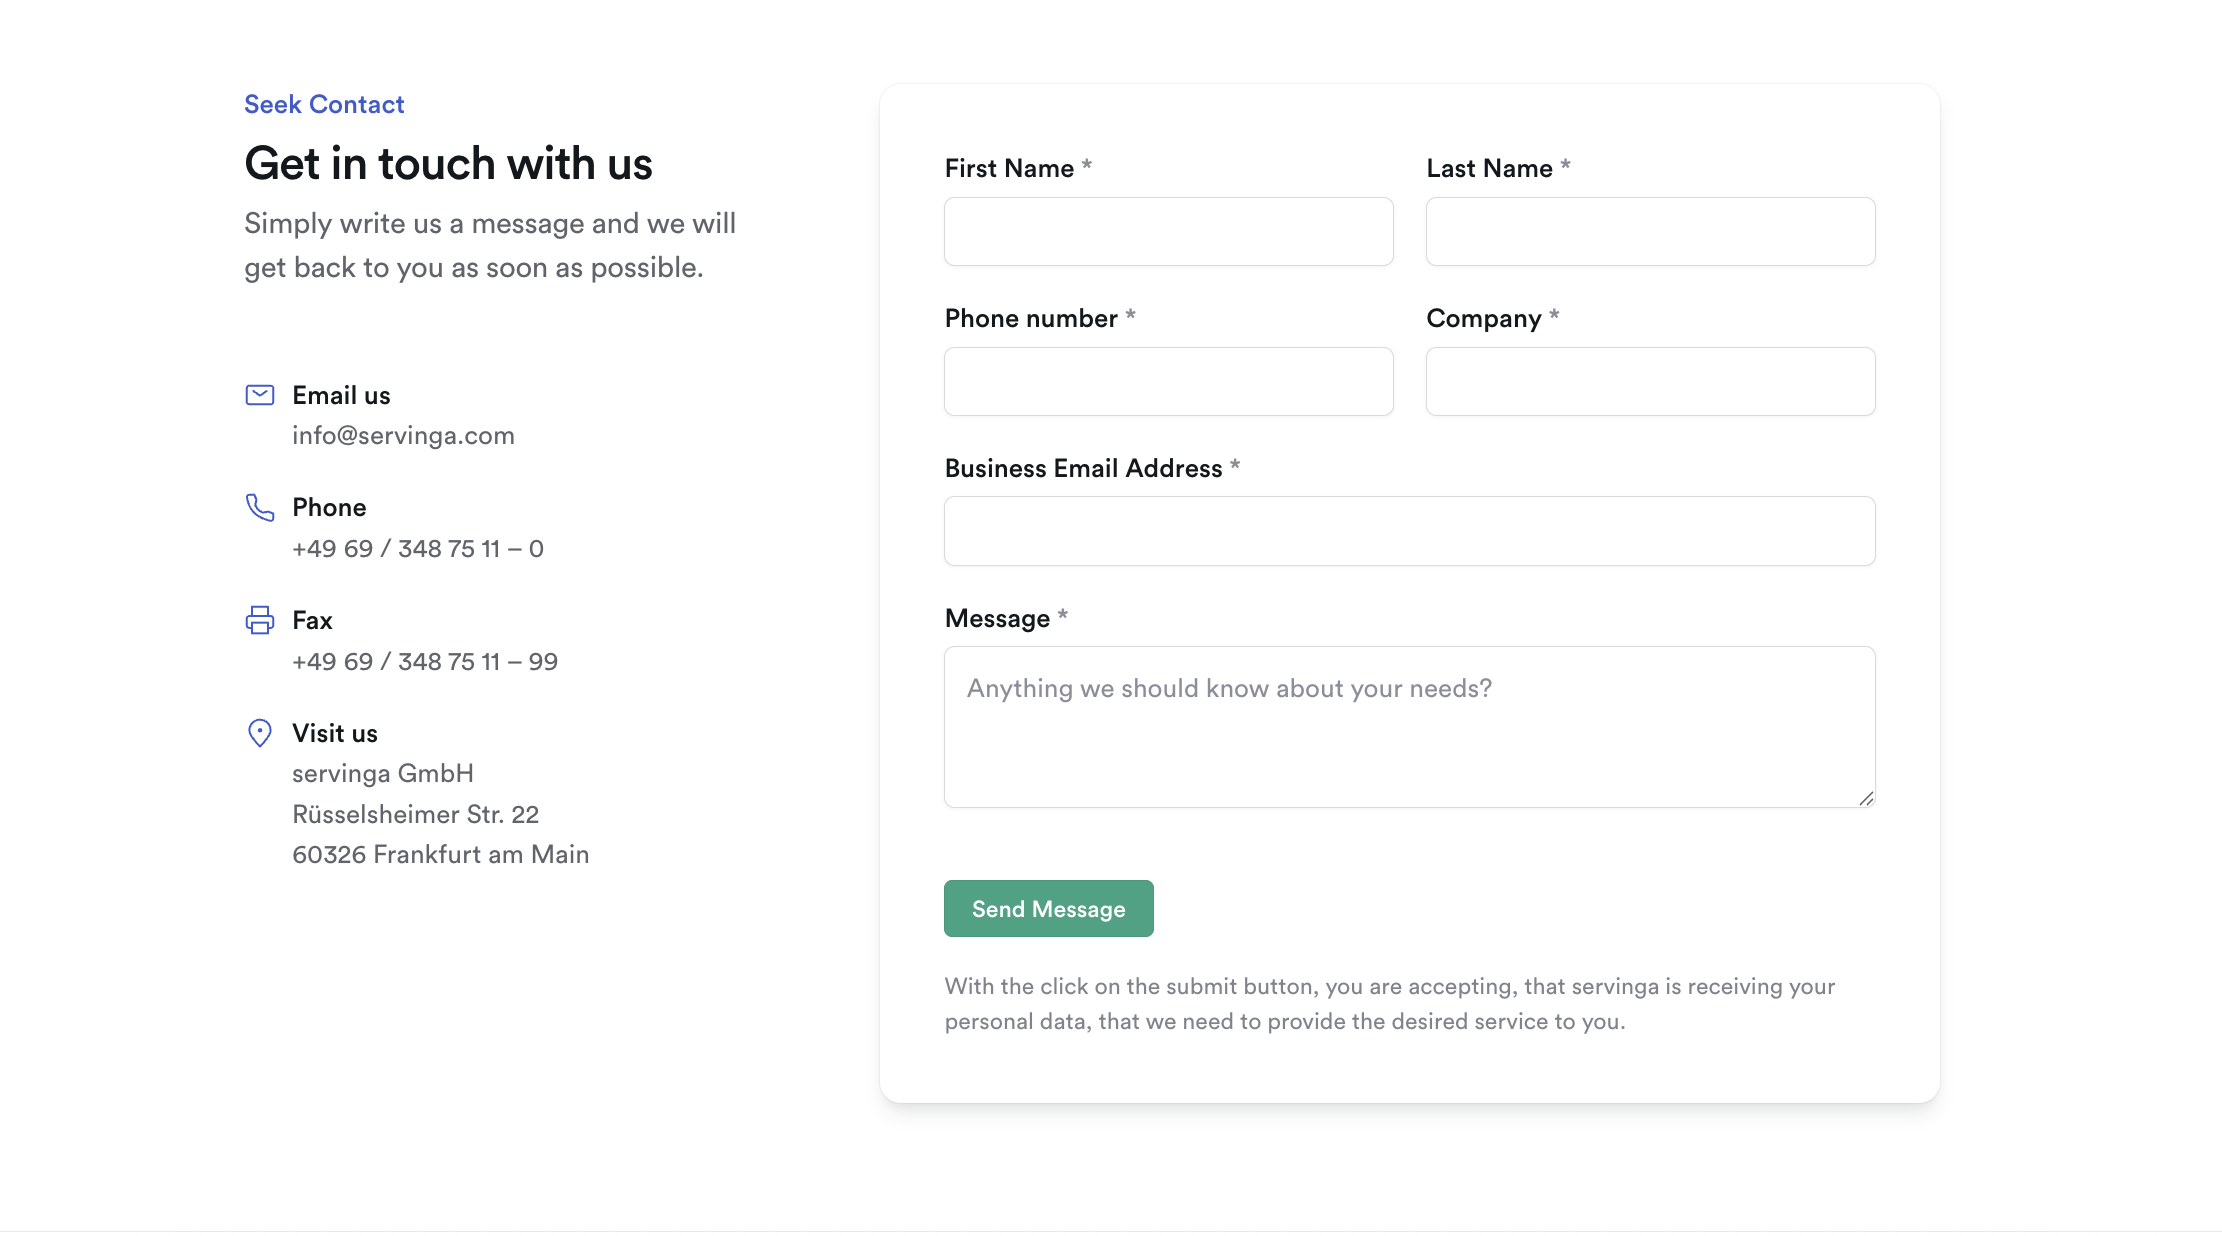The image size is (2222, 1236).
Task: Click into the Last Name field
Action: [1650, 232]
